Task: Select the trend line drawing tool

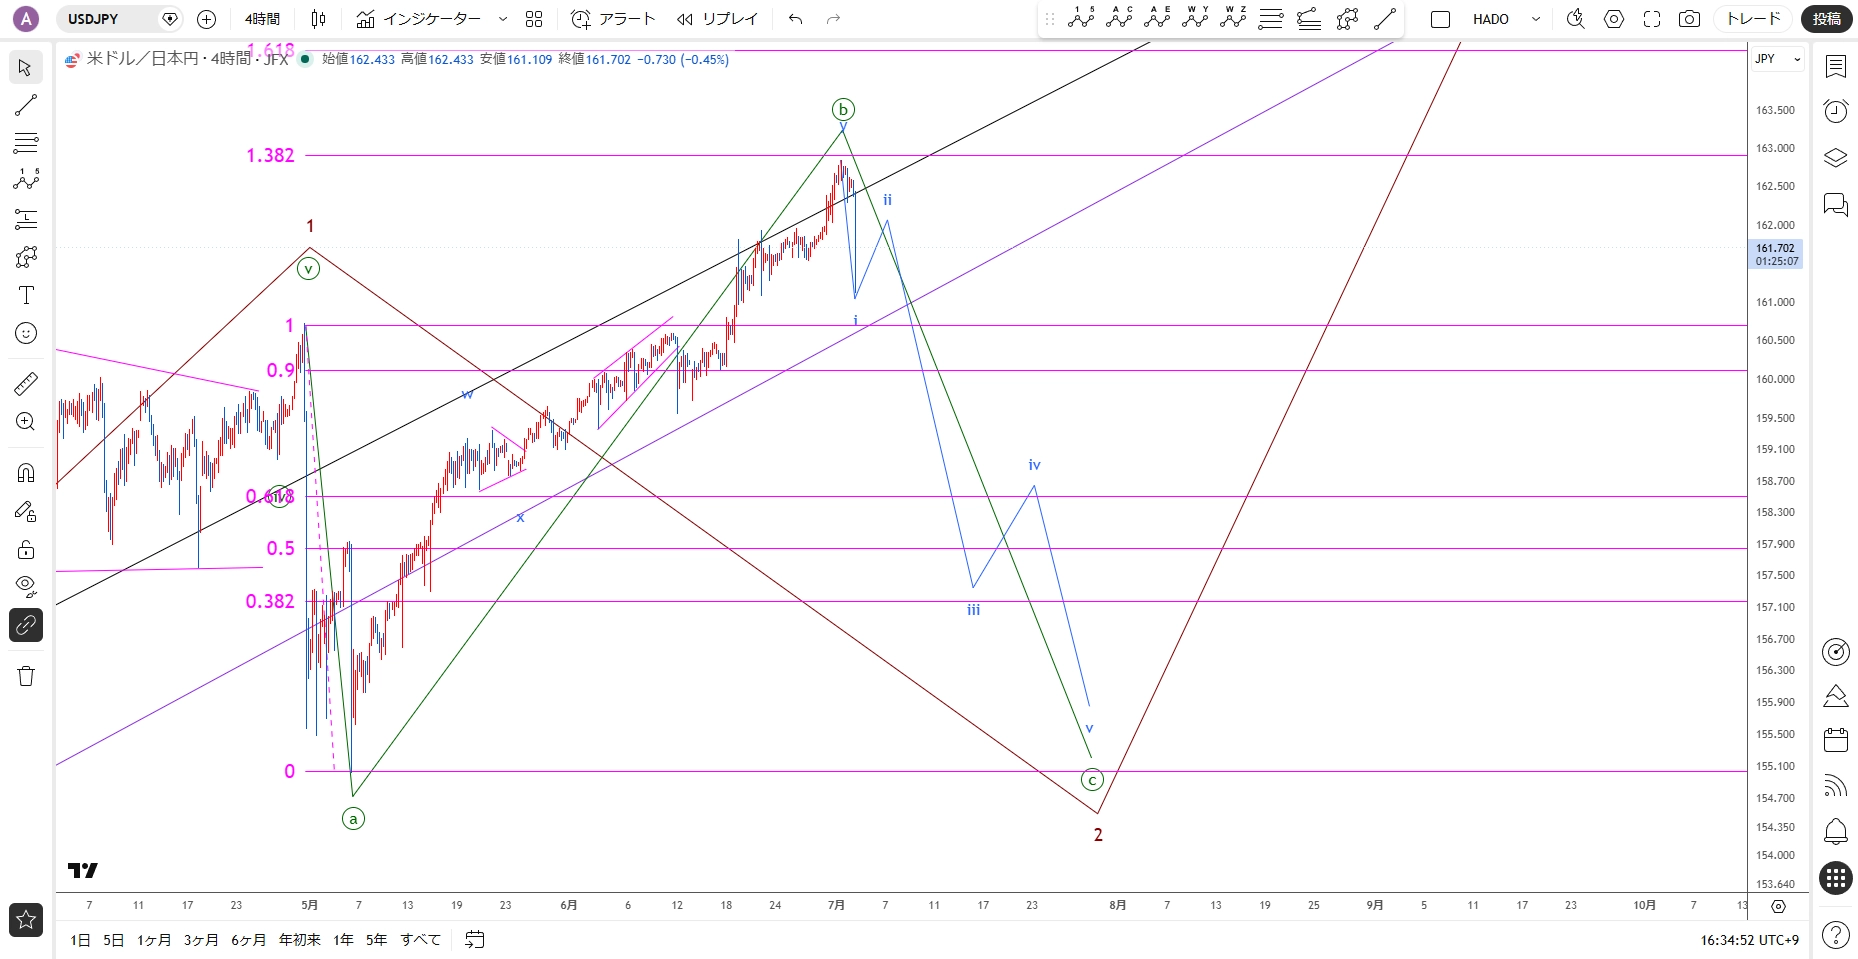Action: click(x=26, y=105)
